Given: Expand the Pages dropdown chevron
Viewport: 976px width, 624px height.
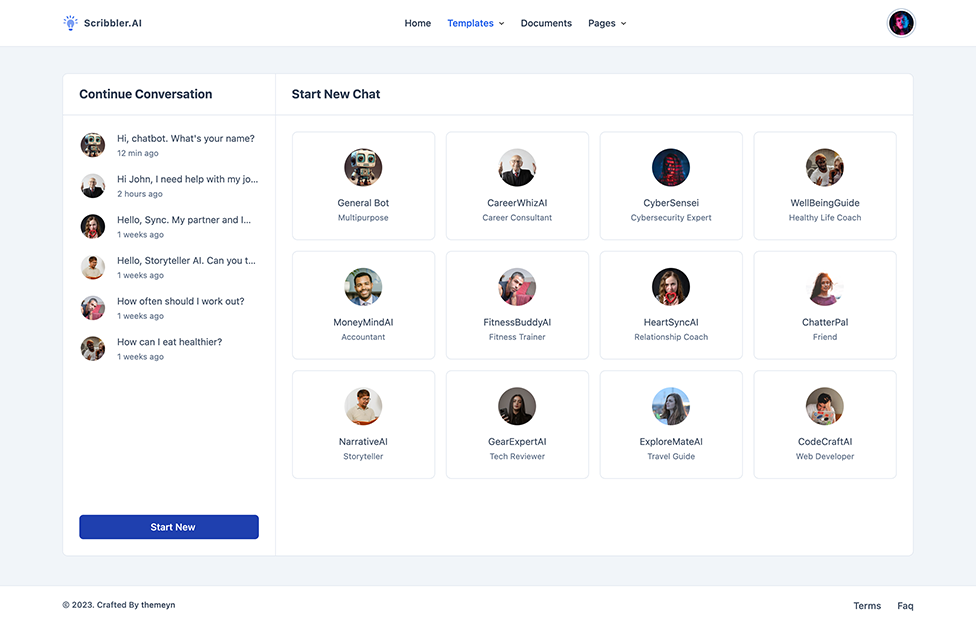Looking at the screenshot, I should 623,24.
